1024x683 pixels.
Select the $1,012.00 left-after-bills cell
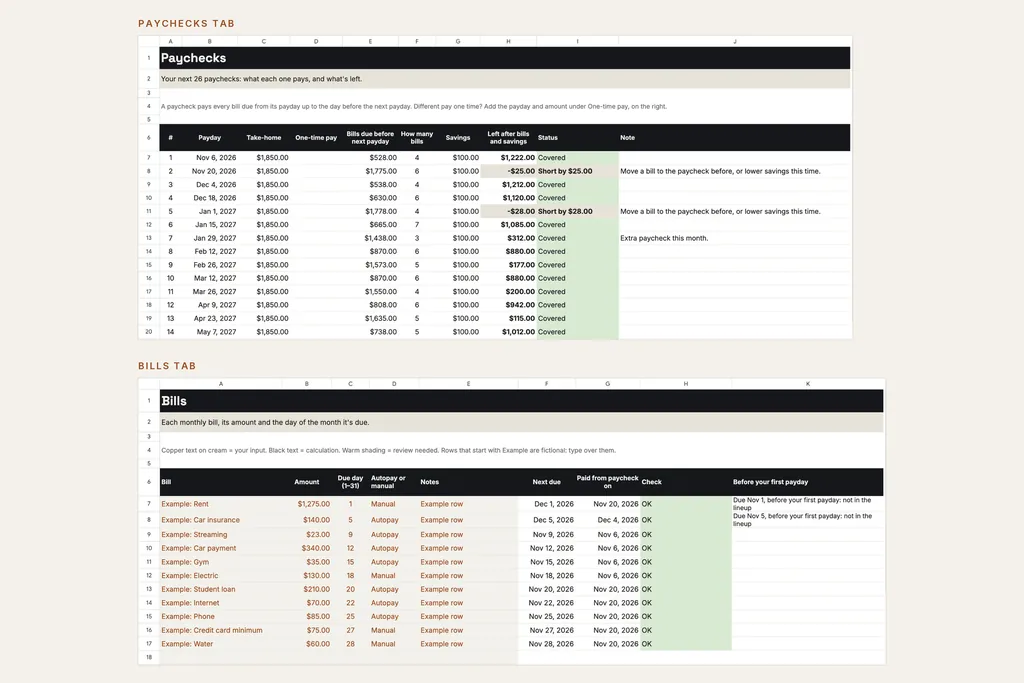[x=508, y=332]
